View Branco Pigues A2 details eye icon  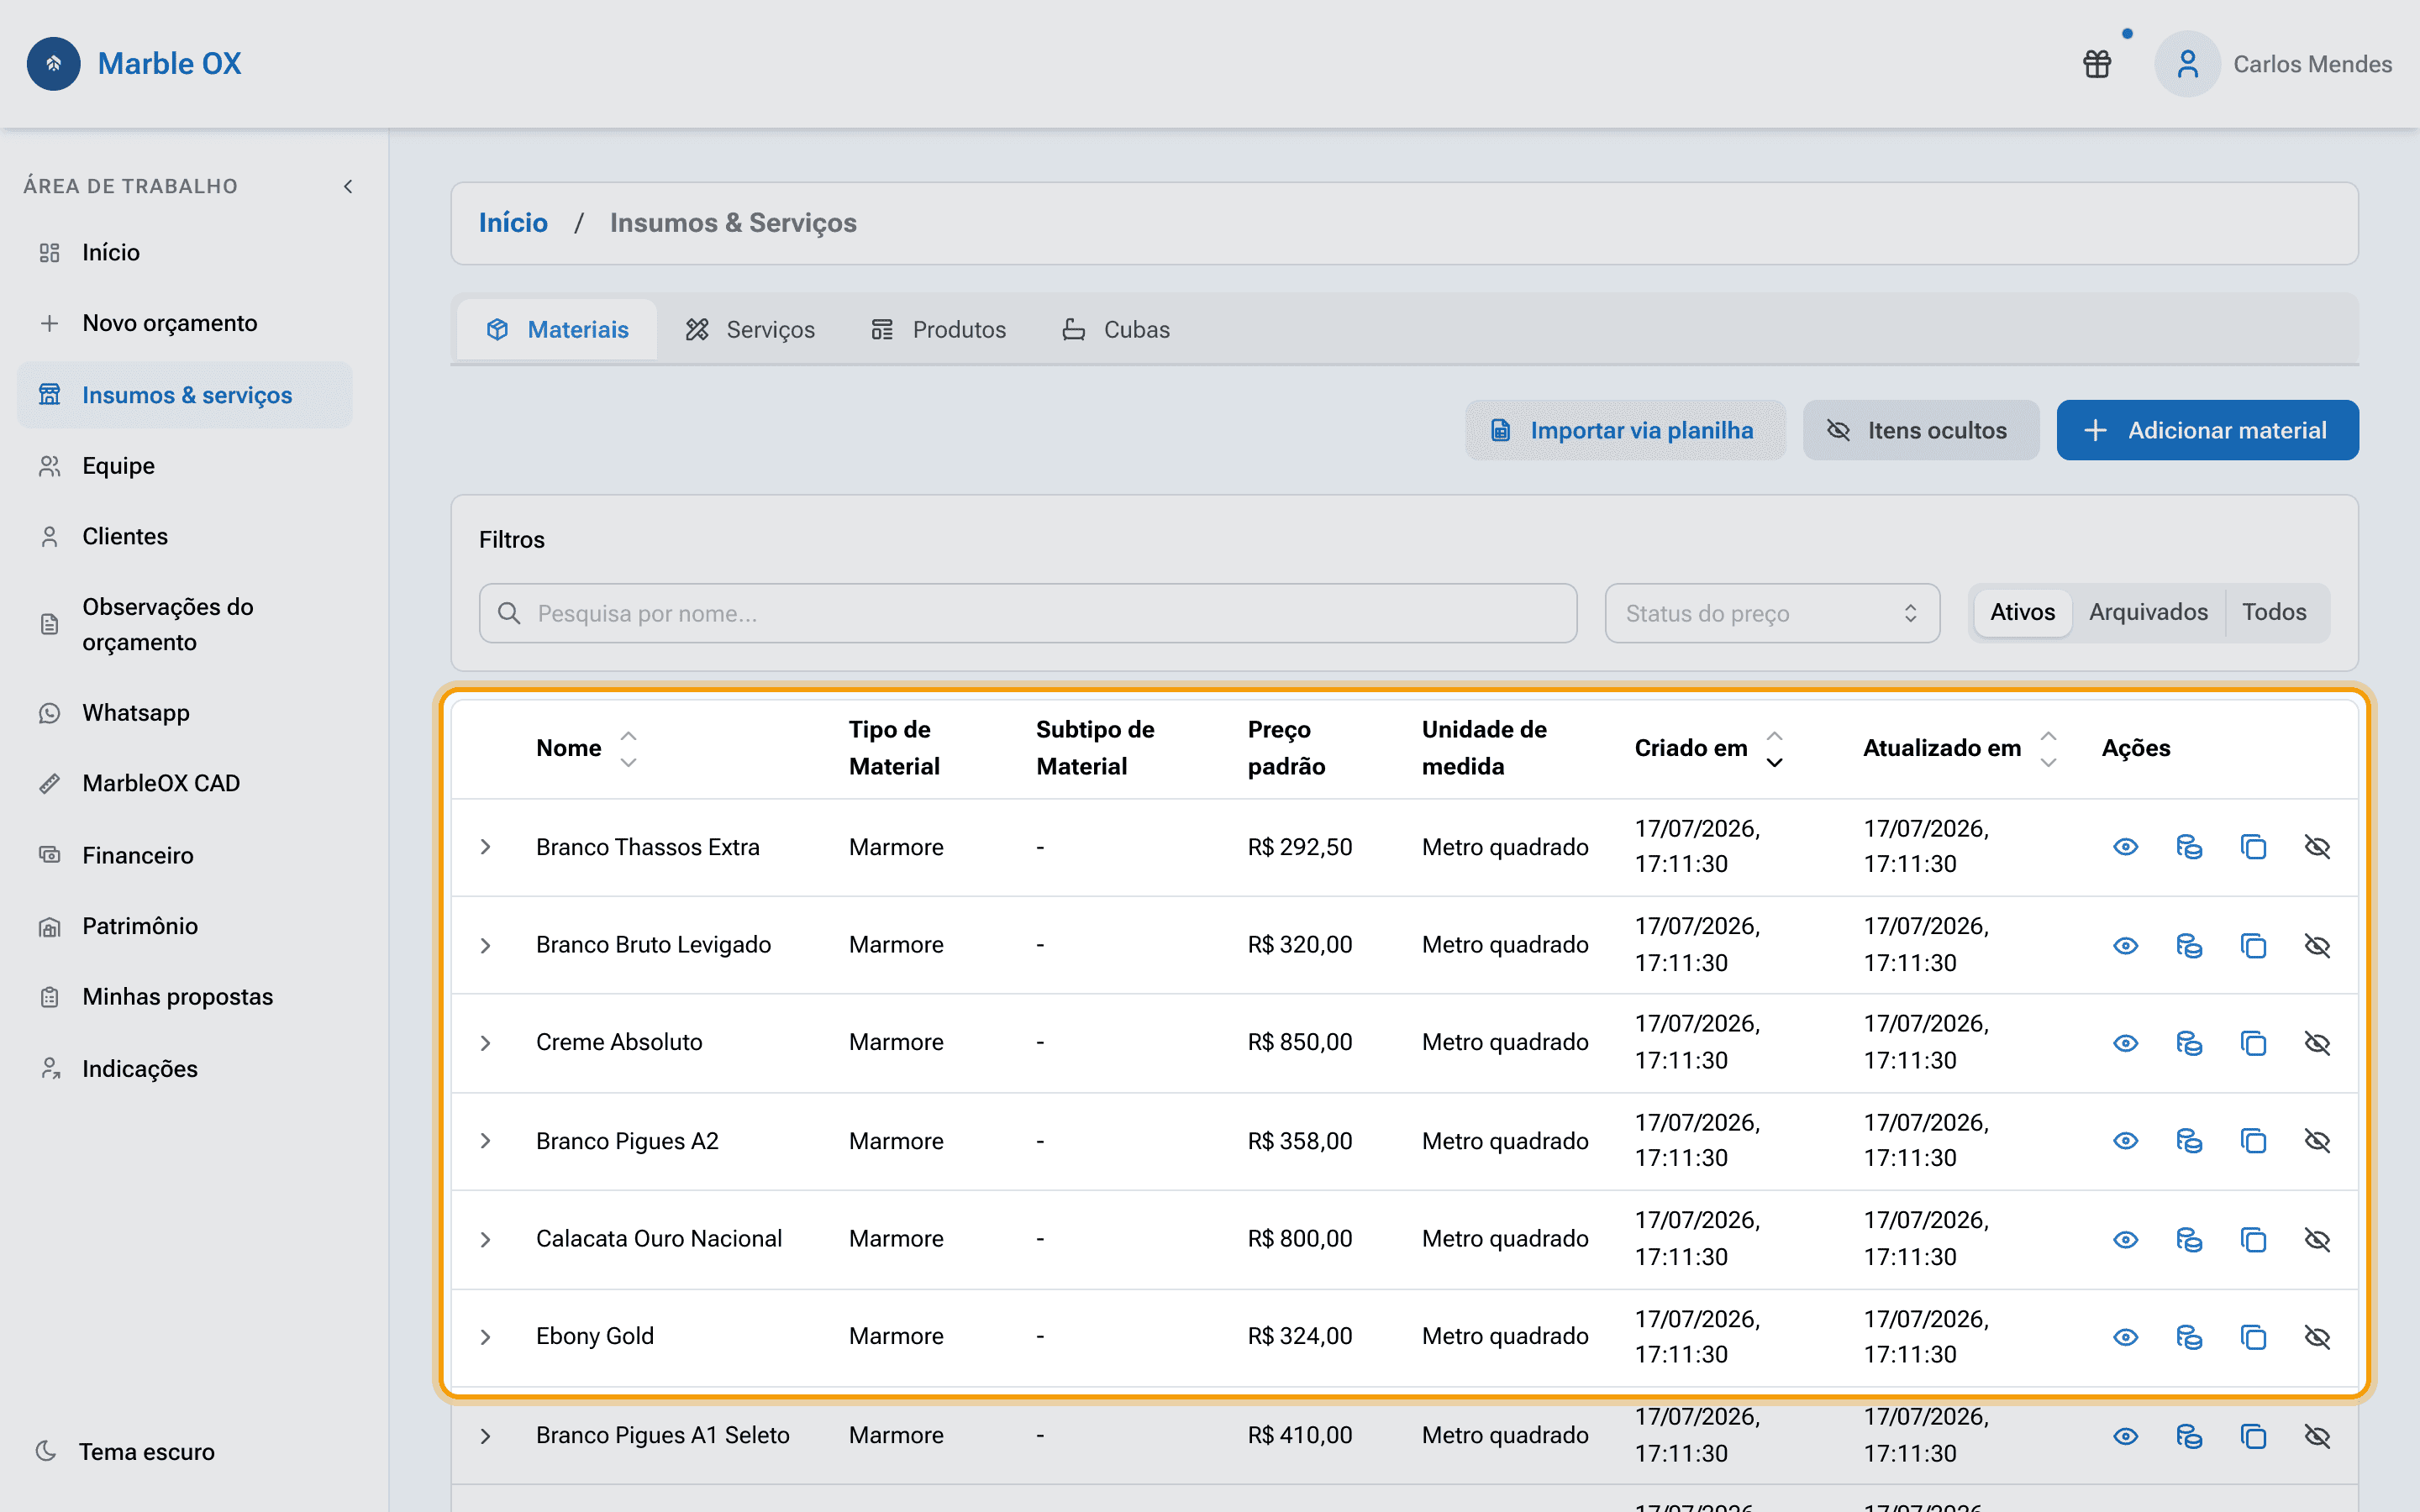pos(2125,1141)
